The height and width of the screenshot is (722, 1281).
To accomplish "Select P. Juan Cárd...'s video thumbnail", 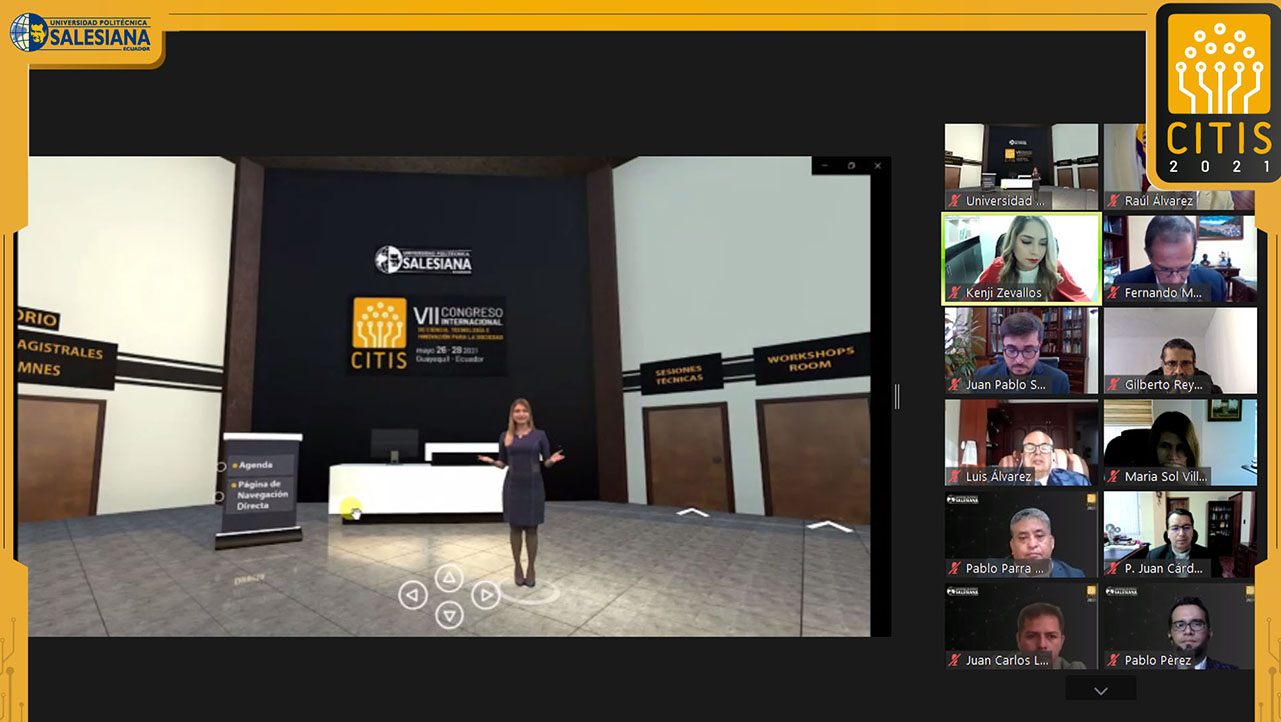I will [1180, 534].
